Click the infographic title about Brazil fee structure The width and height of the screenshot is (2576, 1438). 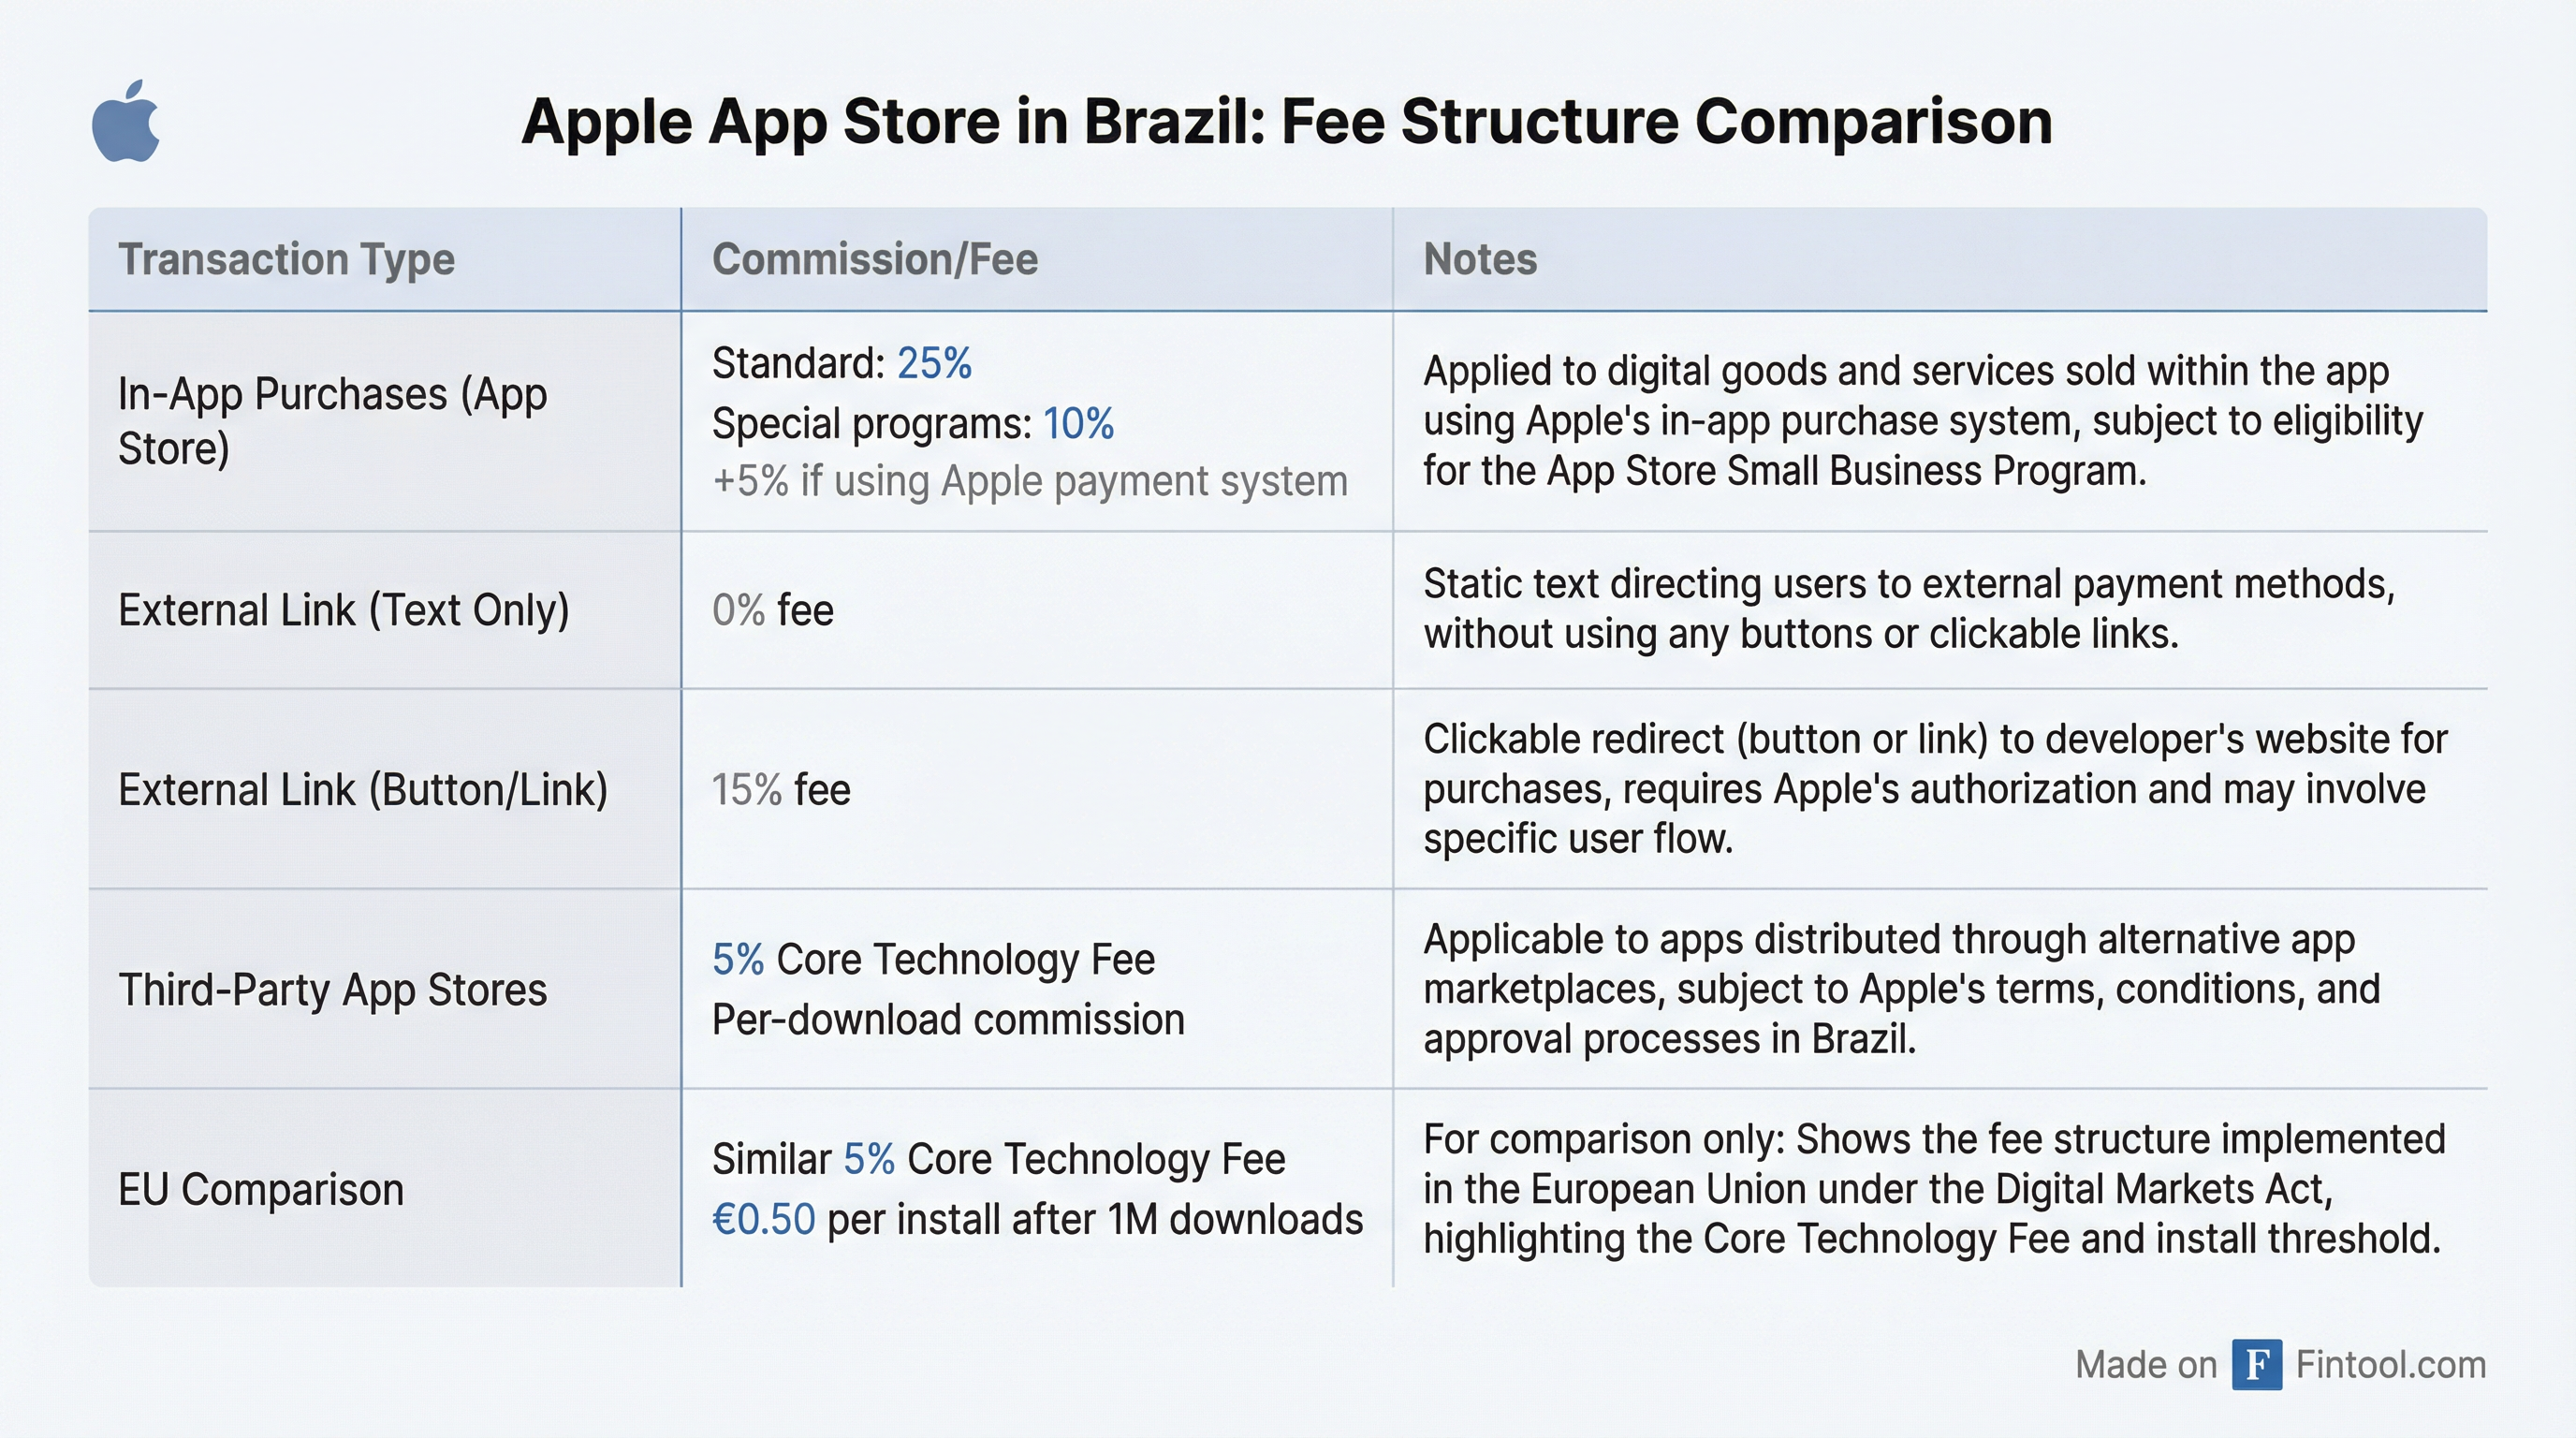(x=1286, y=122)
